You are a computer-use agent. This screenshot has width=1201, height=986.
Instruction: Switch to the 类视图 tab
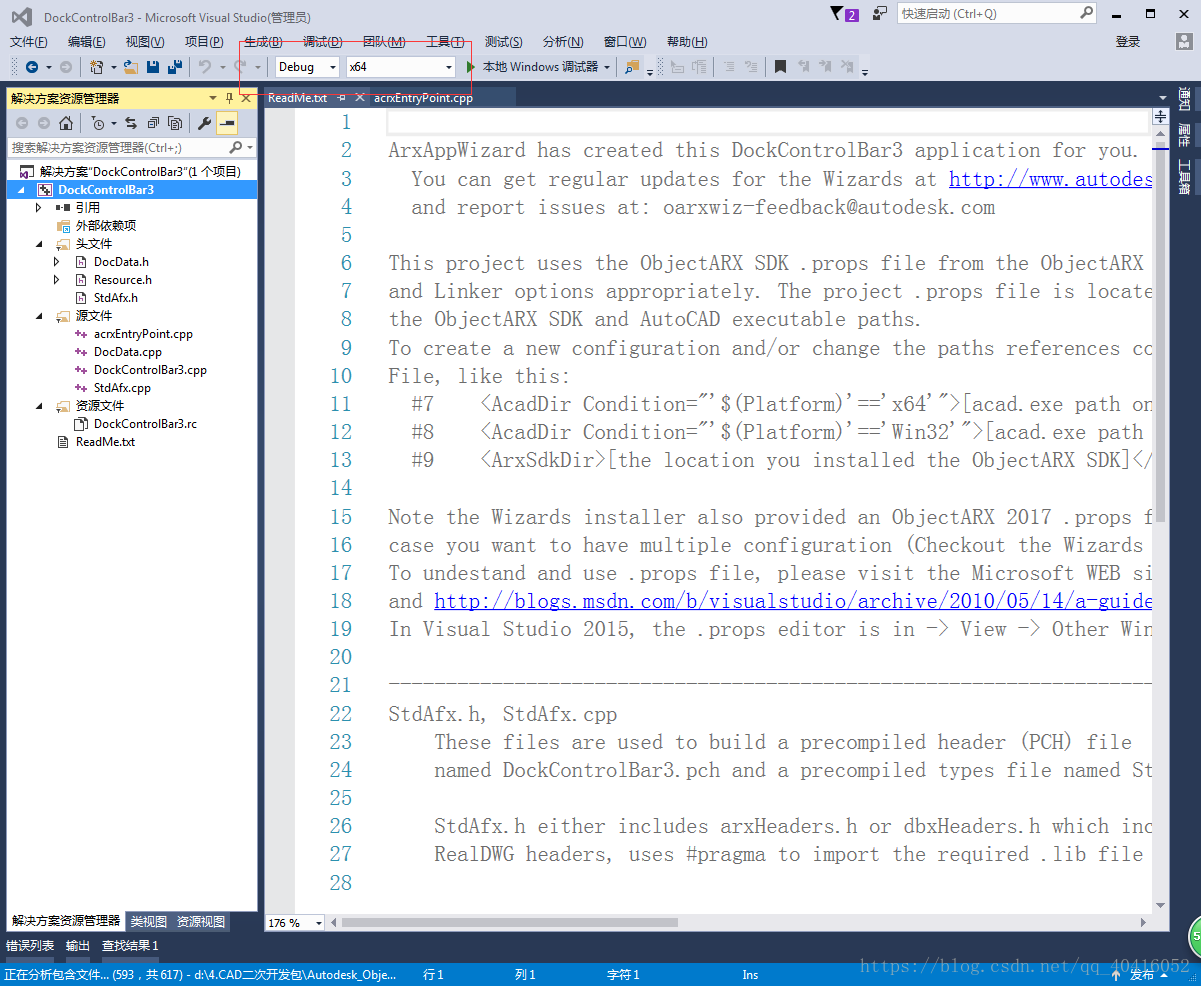click(148, 921)
